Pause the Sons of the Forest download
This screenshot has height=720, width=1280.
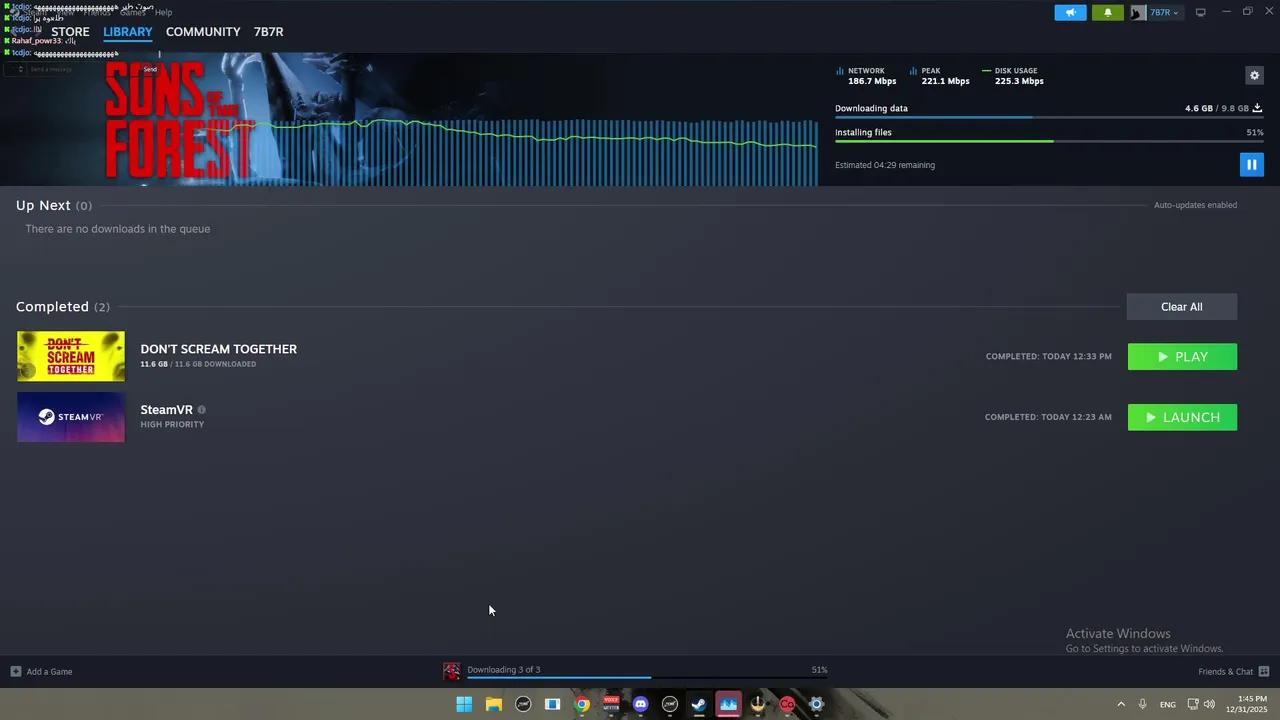click(1251, 164)
